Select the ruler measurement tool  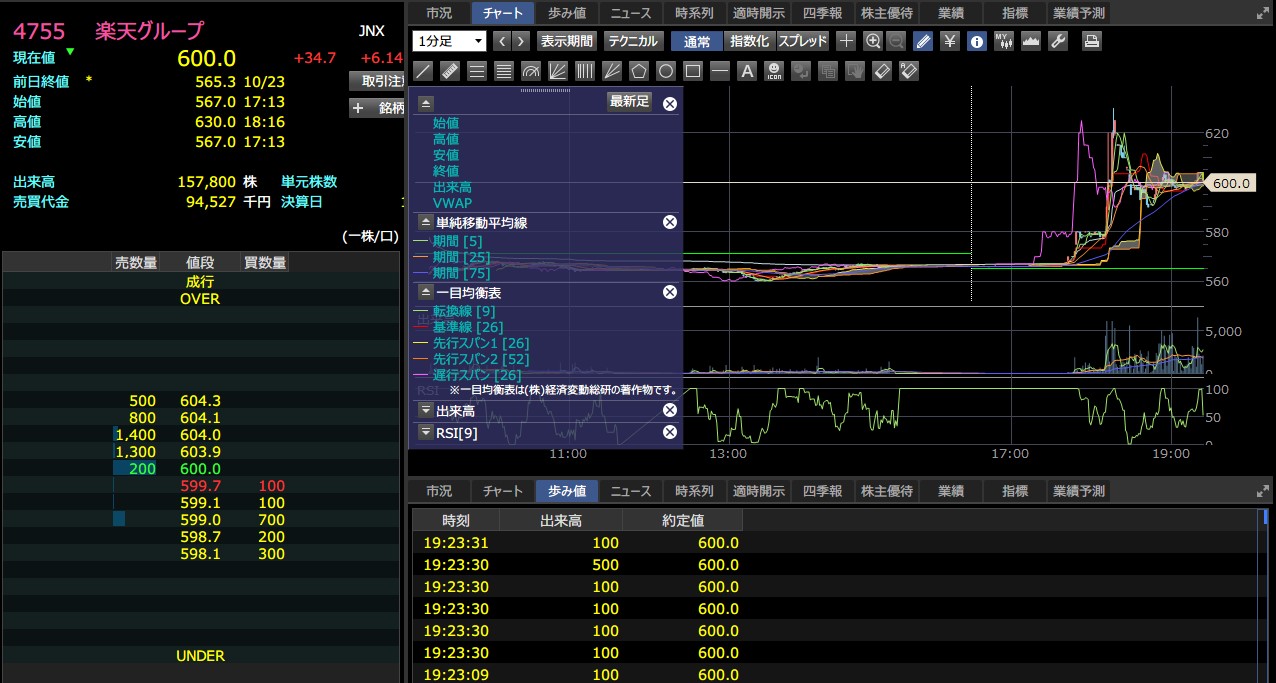click(x=450, y=71)
